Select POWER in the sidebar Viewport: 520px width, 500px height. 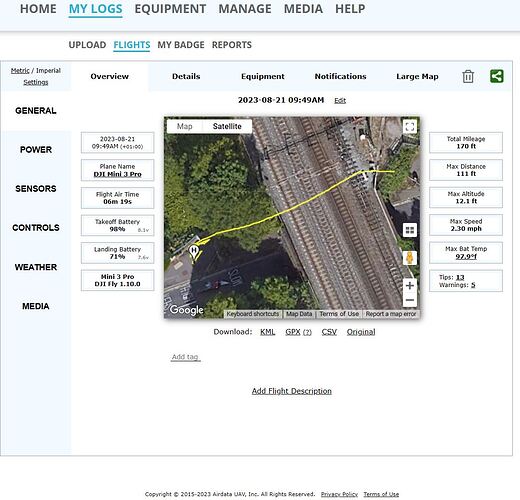(36, 150)
